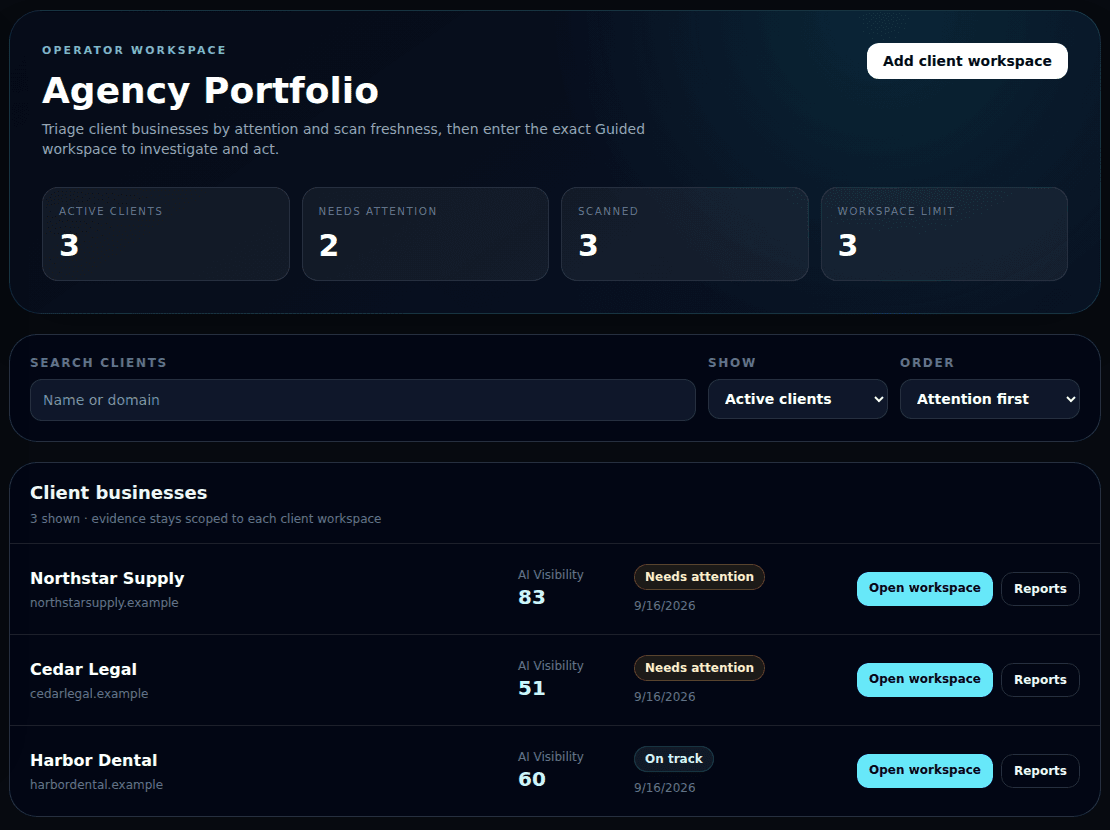The image size is (1110, 830).
Task: Focus the Name or domain search field
Action: pos(362,400)
